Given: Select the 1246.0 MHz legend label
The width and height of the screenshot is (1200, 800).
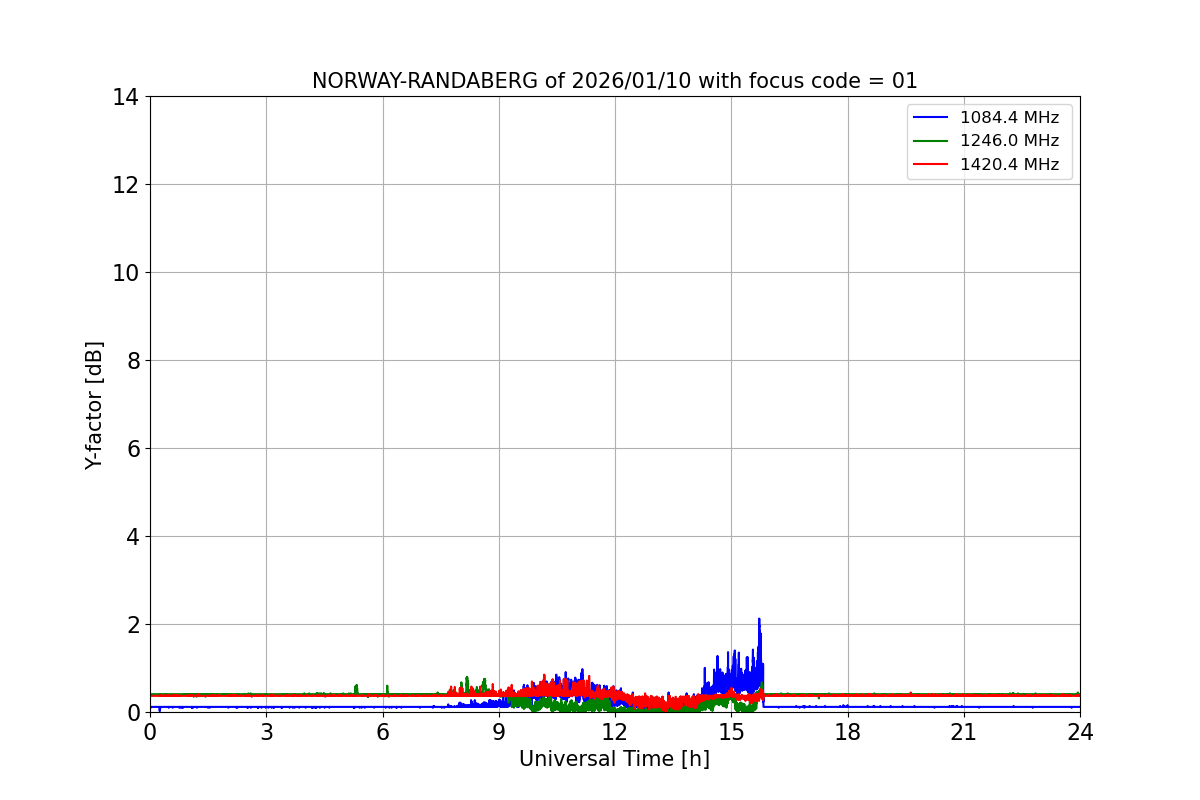Looking at the screenshot, I should 1009,141.
